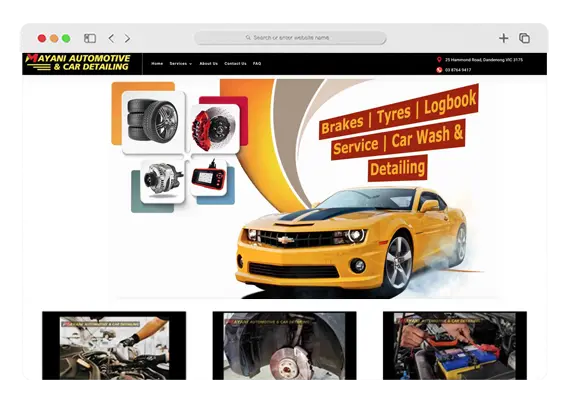Go back with the left arrow
Viewport: 575px width, 405px height.
(111, 38)
